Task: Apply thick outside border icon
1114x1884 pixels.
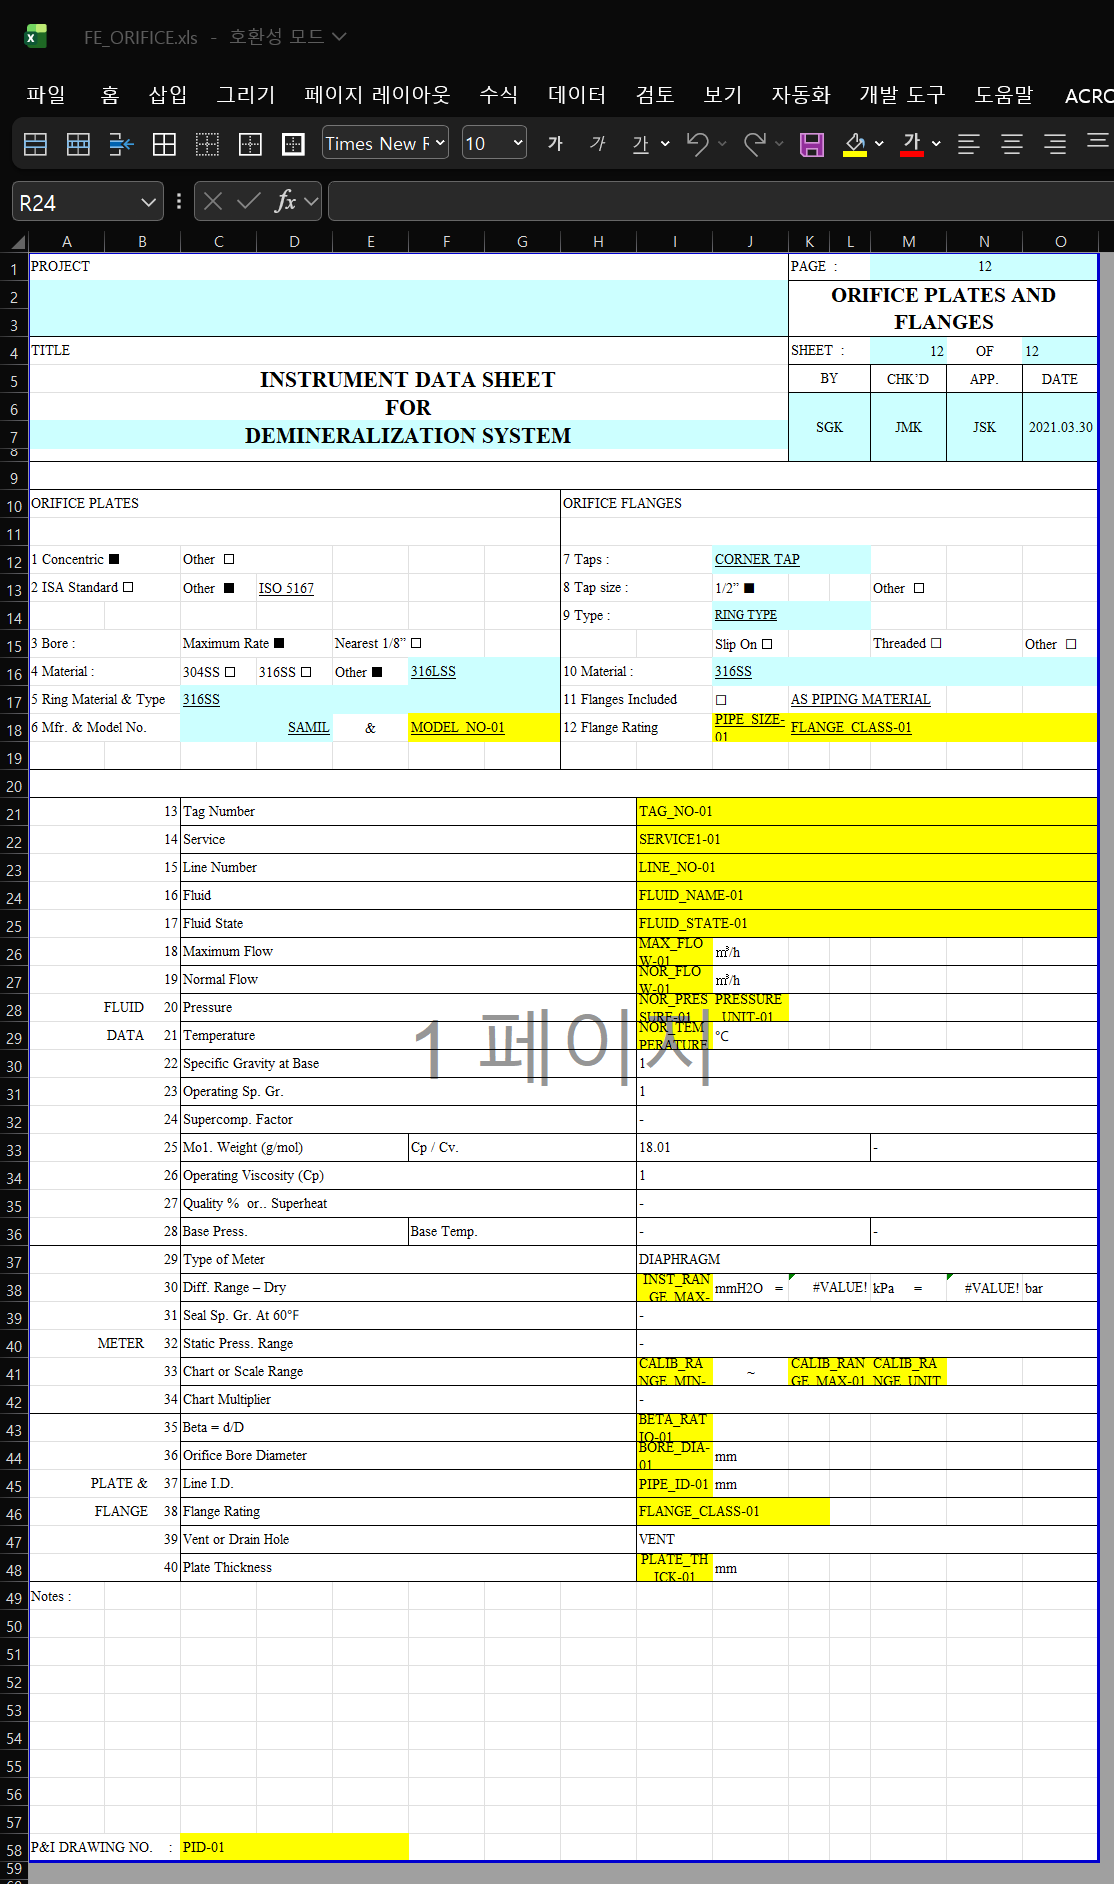Action: [x=293, y=144]
